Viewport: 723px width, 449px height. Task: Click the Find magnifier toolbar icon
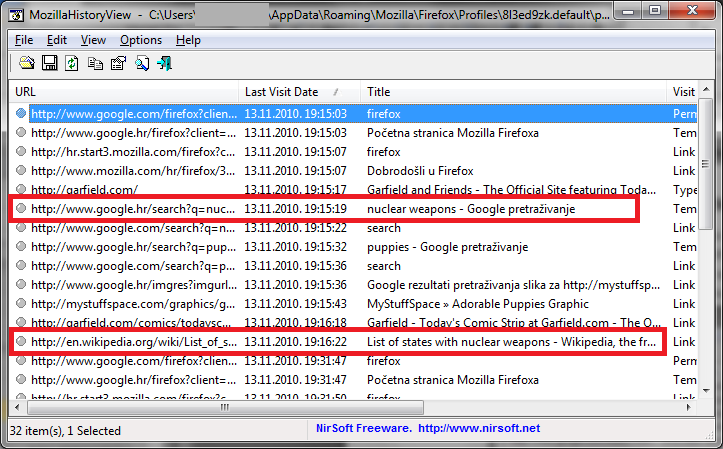pyautogui.click(x=141, y=64)
